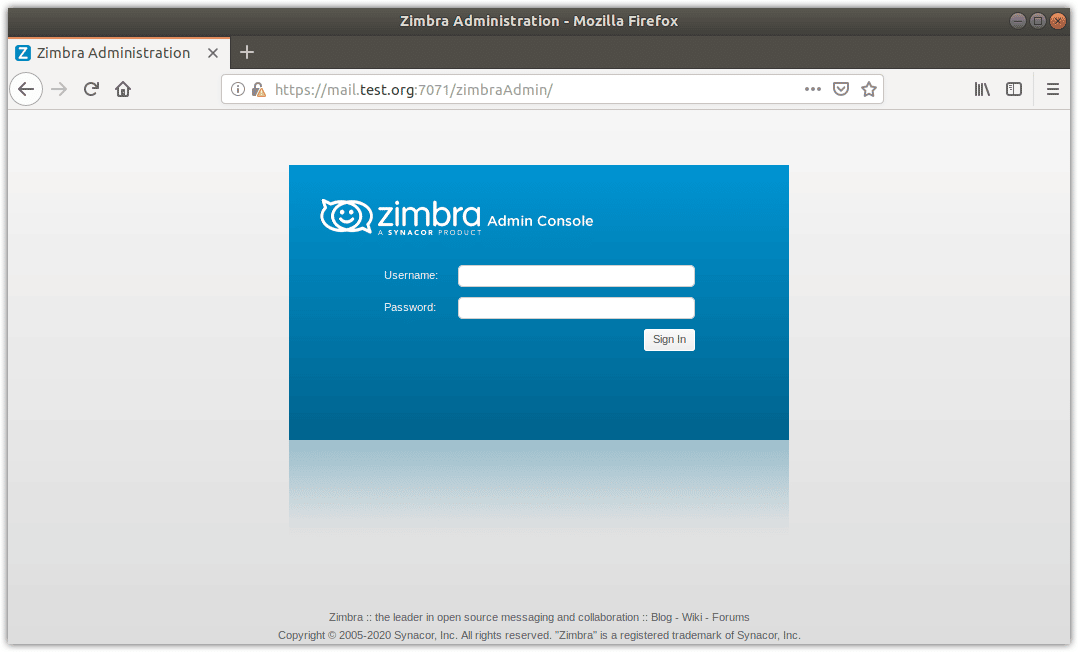Minimize the Firefox window

tap(1018, 21)
